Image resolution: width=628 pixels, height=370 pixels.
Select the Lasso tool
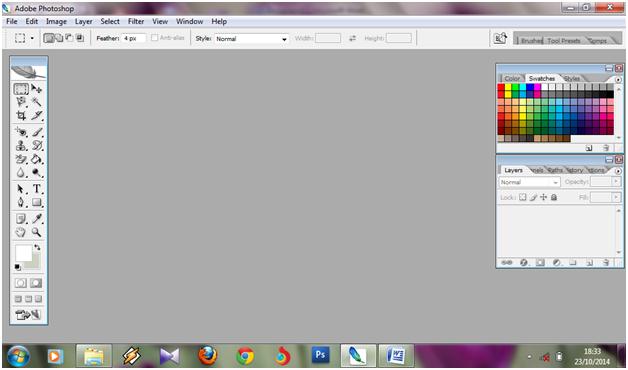(x=21, y=102)
